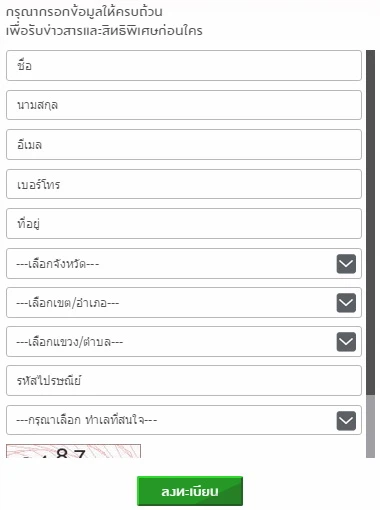
Task: Open the เลือกแขวง/ตำบล subdistrict dropdown
Action: [x=184, y=342]
